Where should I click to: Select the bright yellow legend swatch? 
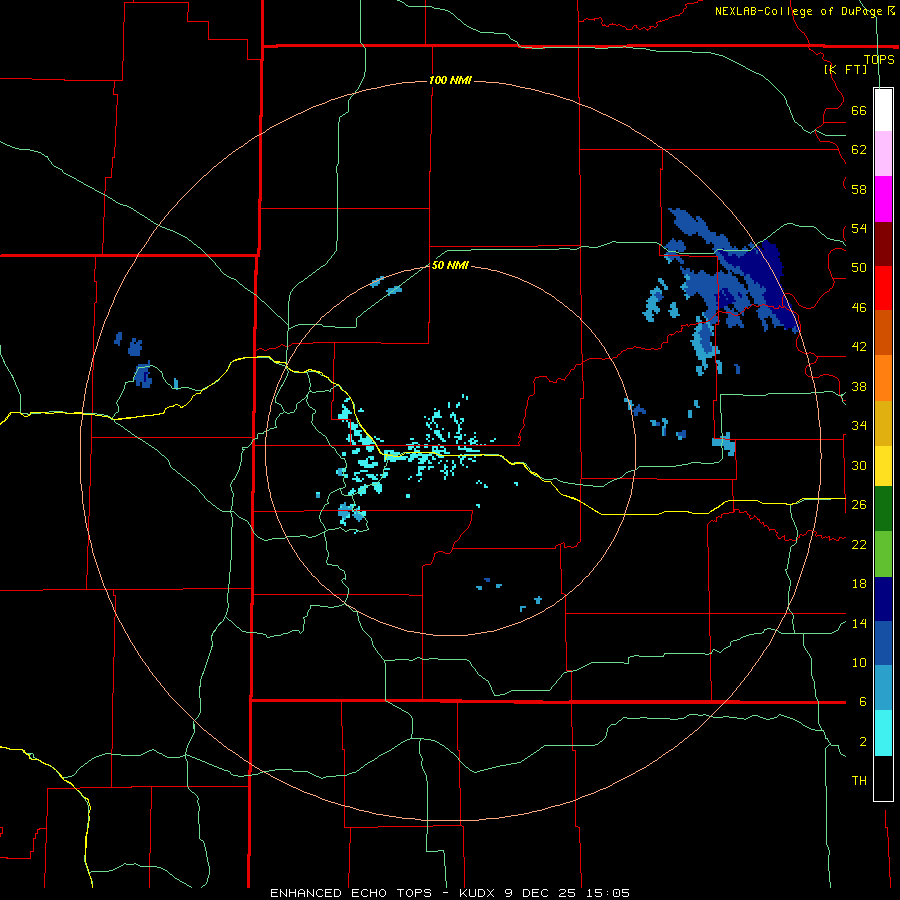[x=883, y=465]
